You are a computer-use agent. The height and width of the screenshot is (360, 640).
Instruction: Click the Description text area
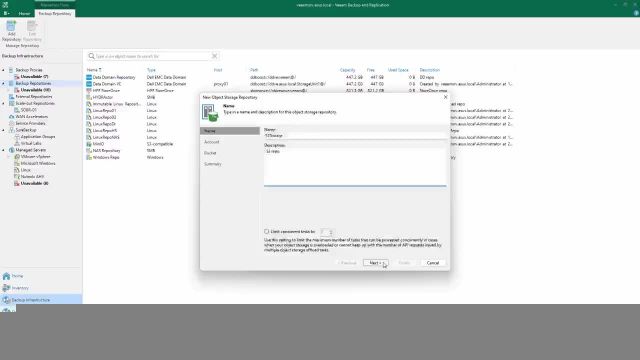(355, 167)
